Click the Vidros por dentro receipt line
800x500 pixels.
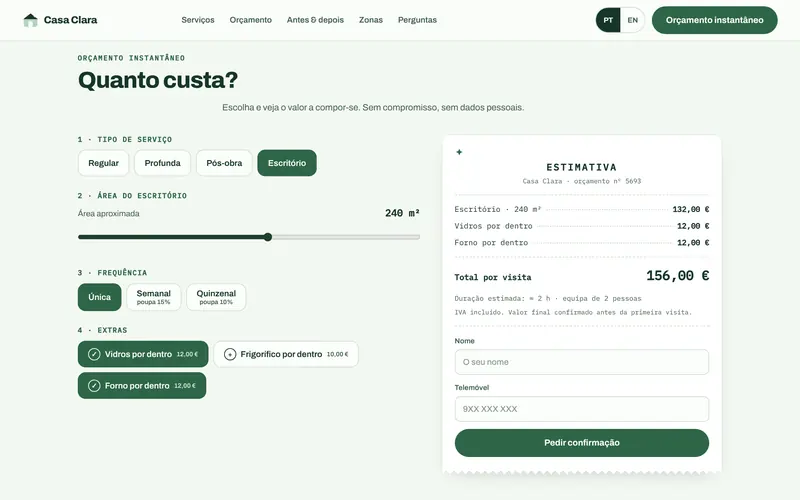[582, 226]
